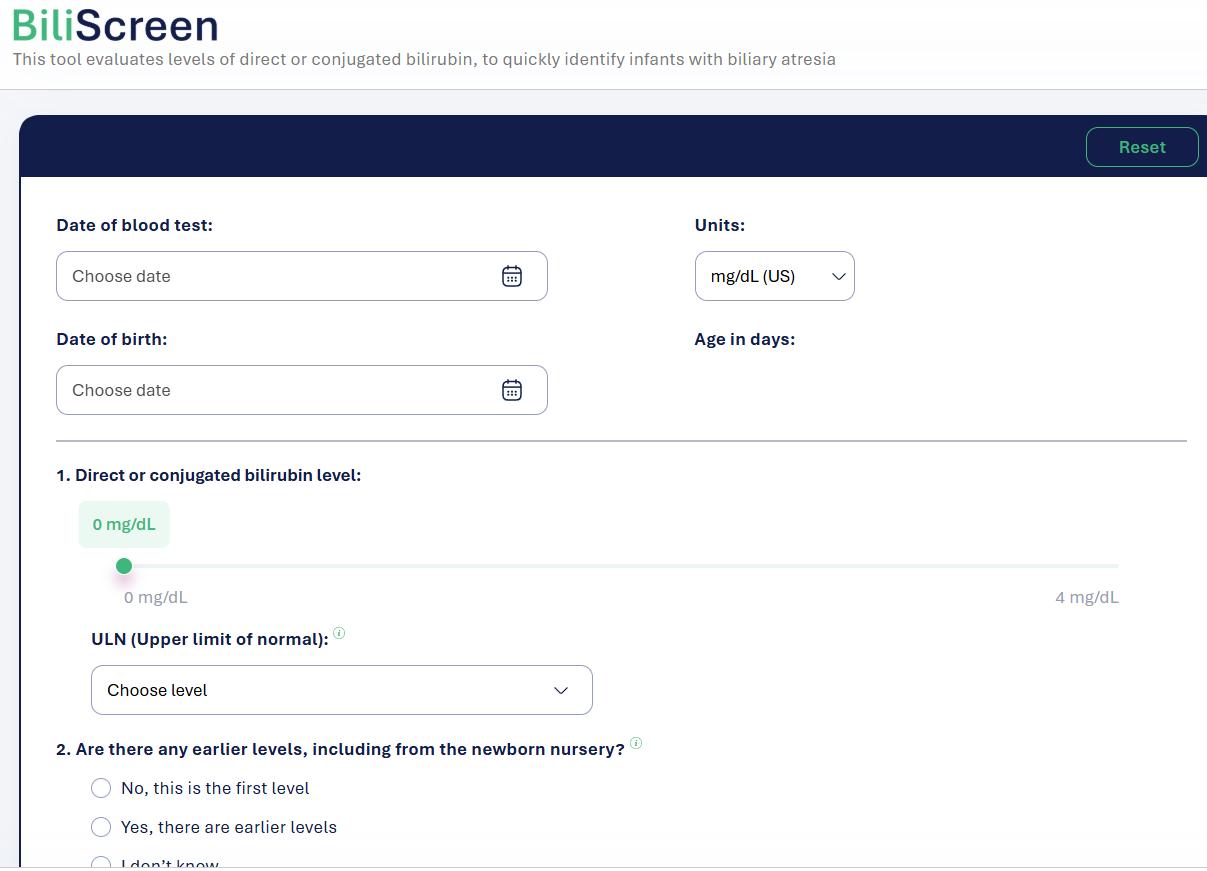Viewport: 1207px width, 871px height.
Task: Click info icon beside earlier levels question
Action: click(636, 743)
